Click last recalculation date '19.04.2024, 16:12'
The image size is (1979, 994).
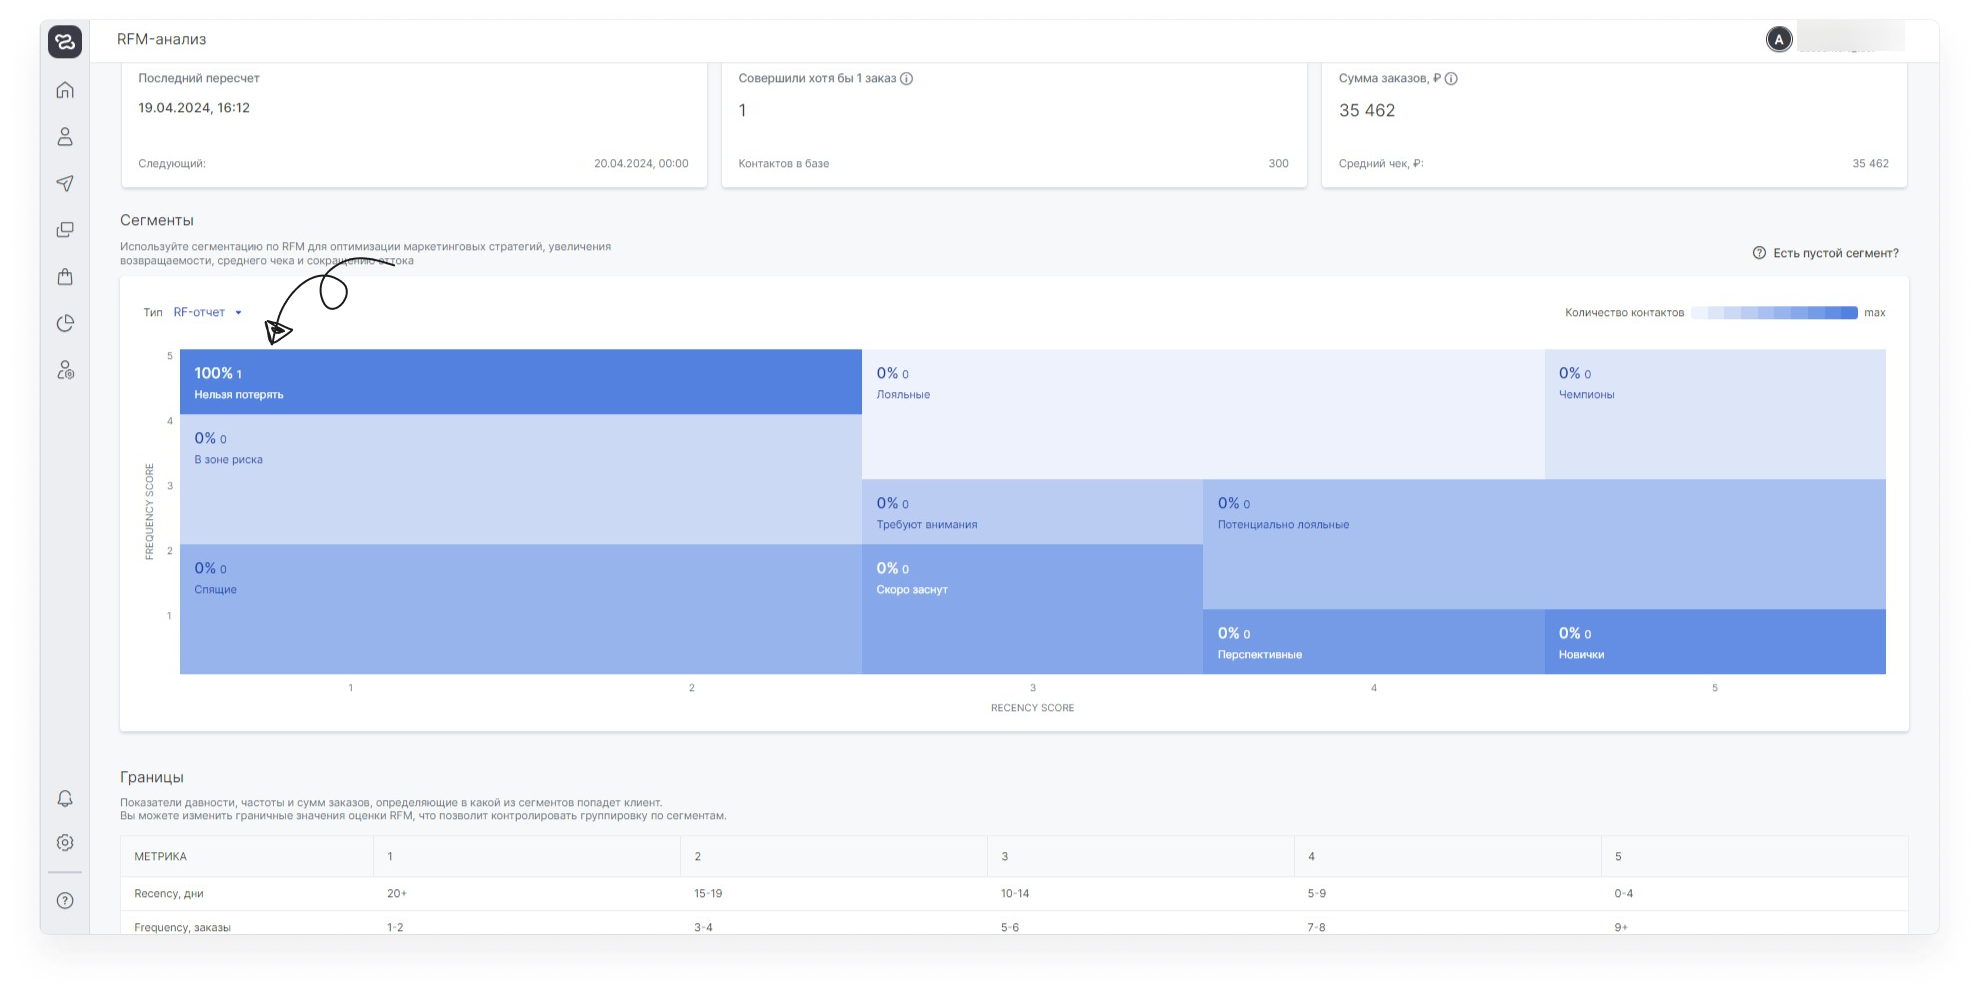194,108
